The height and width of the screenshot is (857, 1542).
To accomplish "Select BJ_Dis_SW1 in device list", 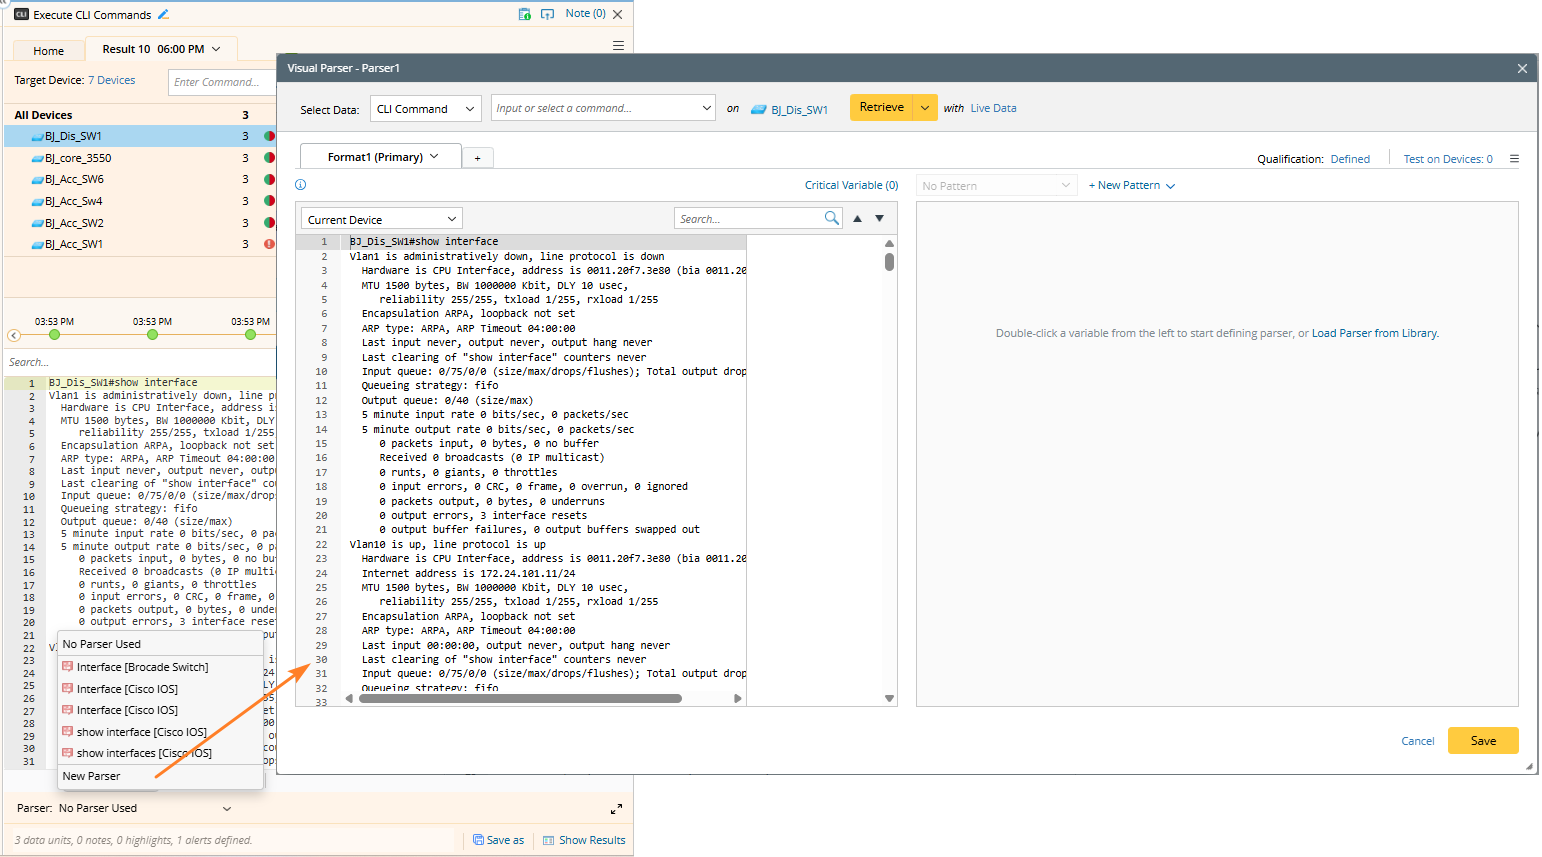I will [140, 136].
